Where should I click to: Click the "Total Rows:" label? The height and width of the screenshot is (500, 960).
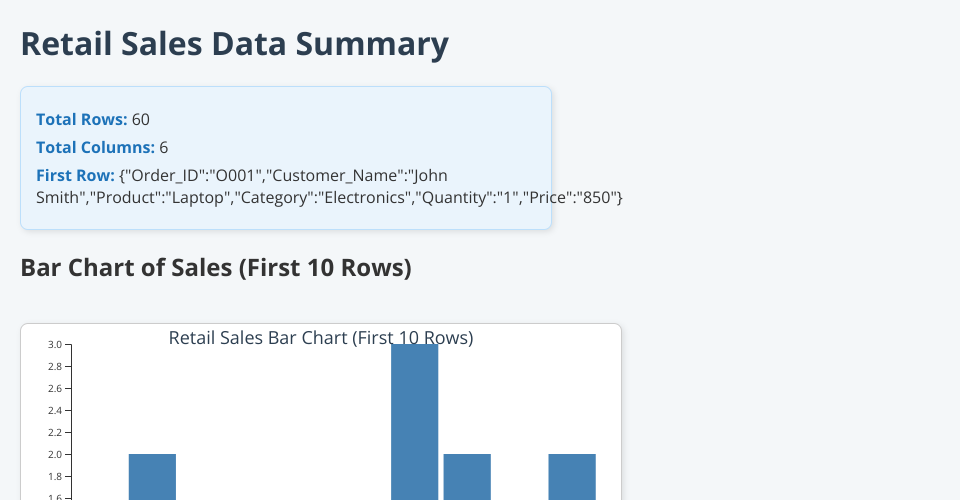(81, 120)
